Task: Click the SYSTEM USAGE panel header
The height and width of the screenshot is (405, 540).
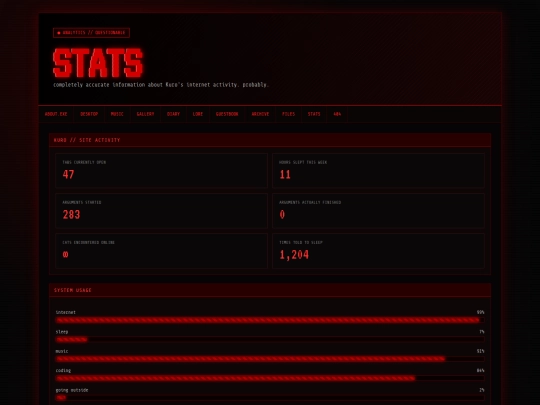Action: coord(270,290)
